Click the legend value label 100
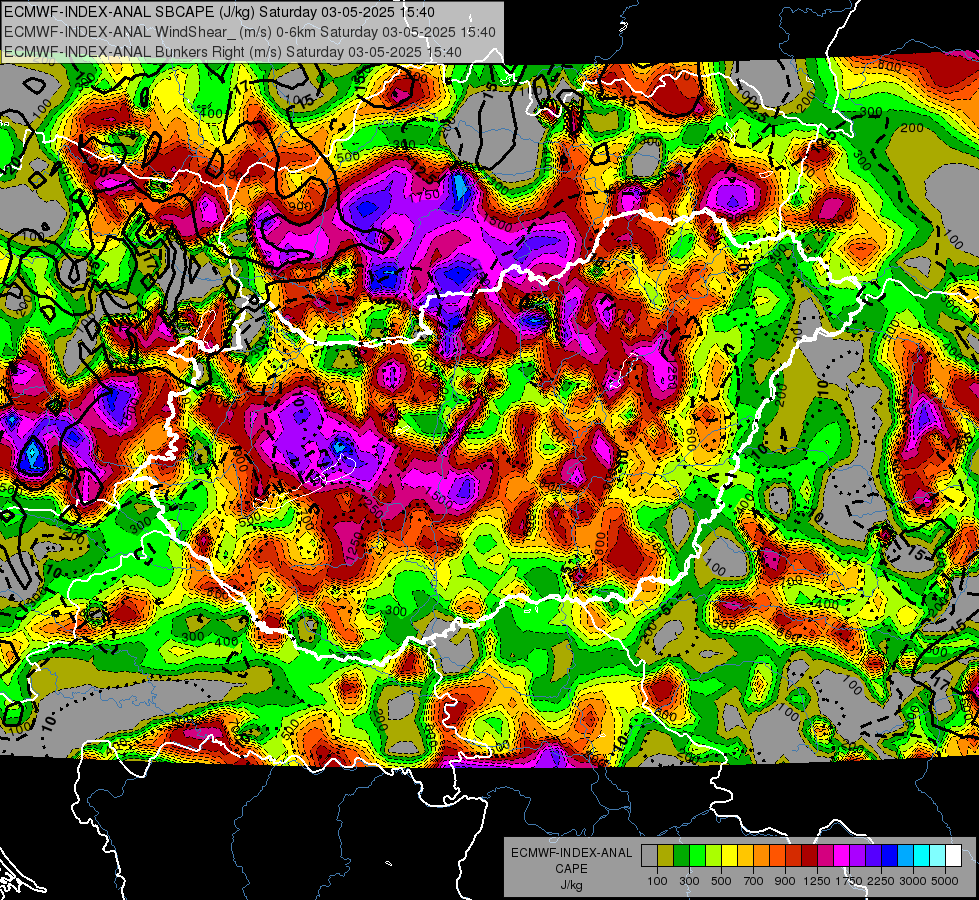The image size is (979, 900). (x=657, y=881)
